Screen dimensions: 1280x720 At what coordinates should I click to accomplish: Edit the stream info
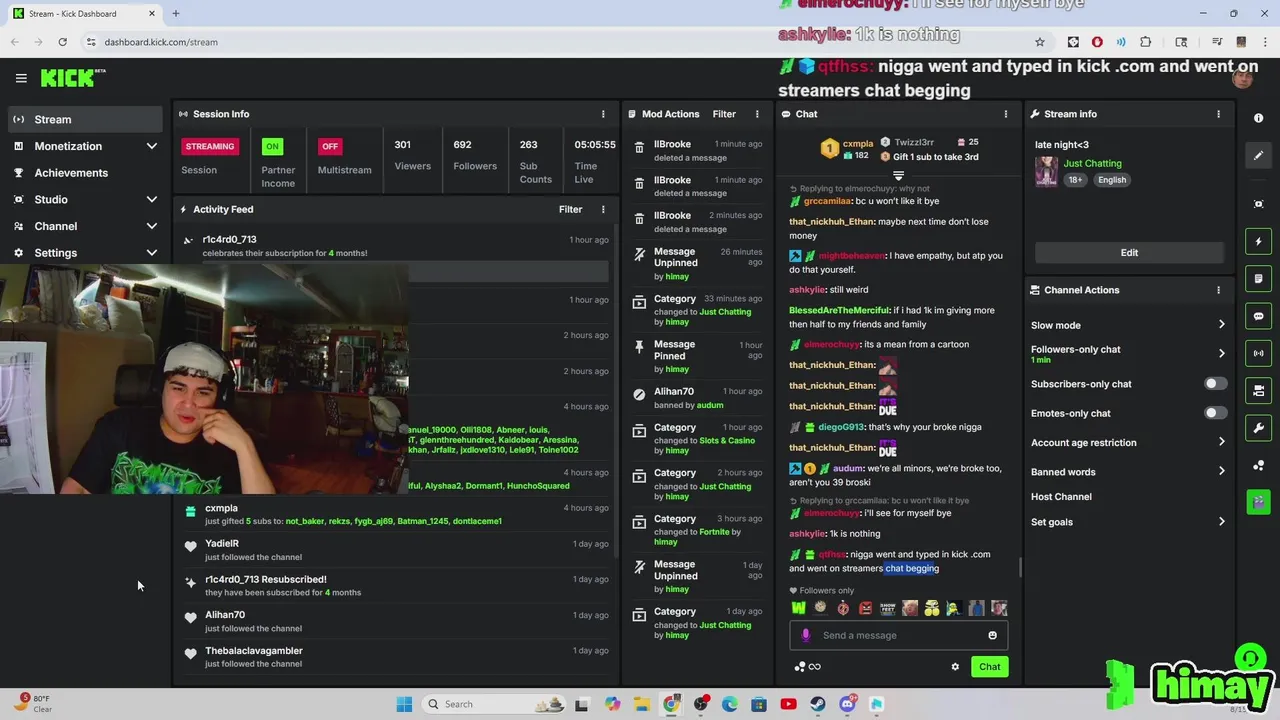[1129, 252]
